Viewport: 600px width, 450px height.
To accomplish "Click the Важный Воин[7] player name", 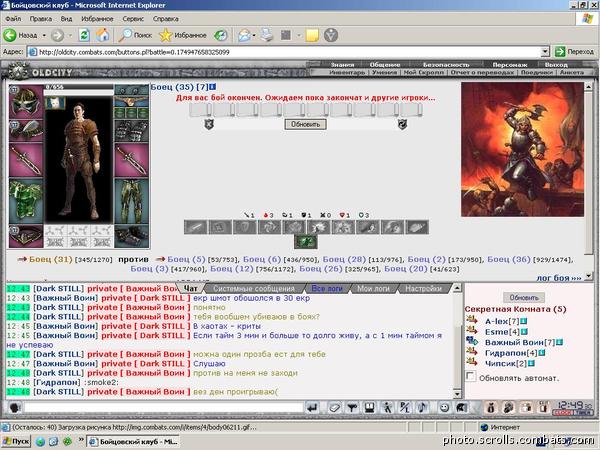I will tap(520, 342).
